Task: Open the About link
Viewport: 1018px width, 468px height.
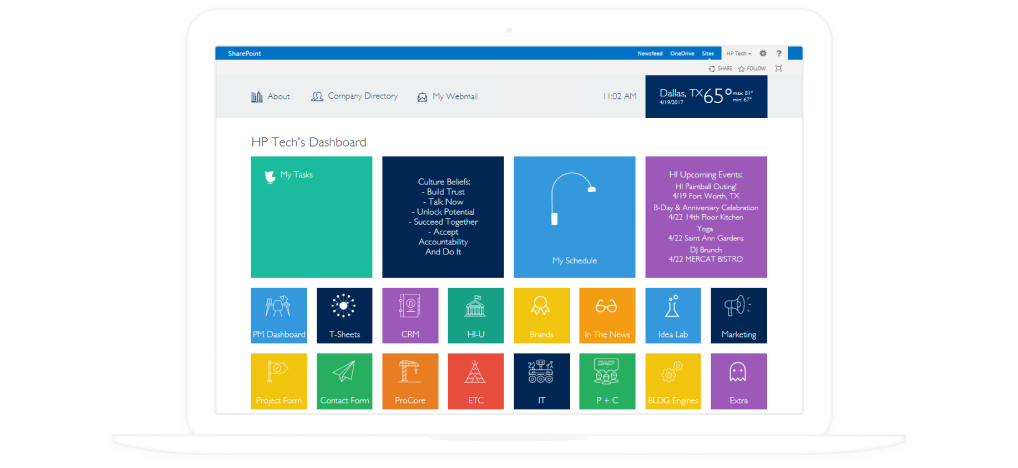Action: click(279, 97)
